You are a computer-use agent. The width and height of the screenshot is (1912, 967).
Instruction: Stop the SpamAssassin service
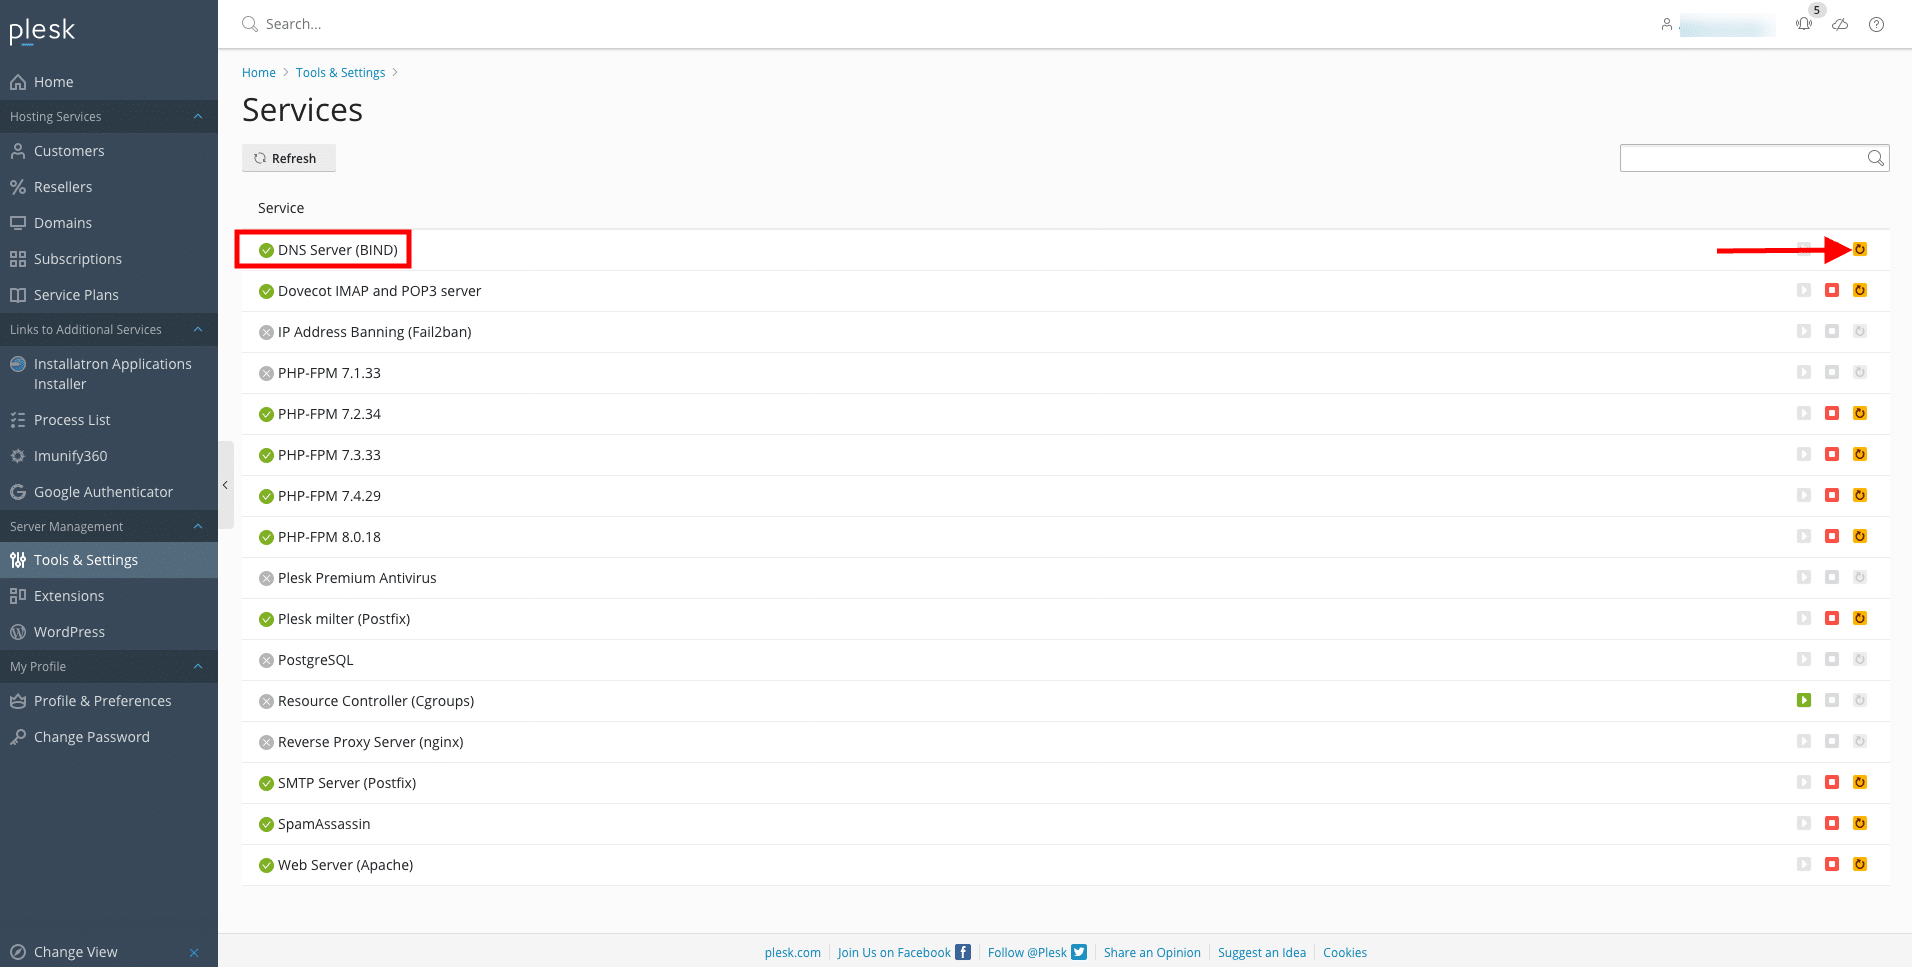[x=1832, y=823]
